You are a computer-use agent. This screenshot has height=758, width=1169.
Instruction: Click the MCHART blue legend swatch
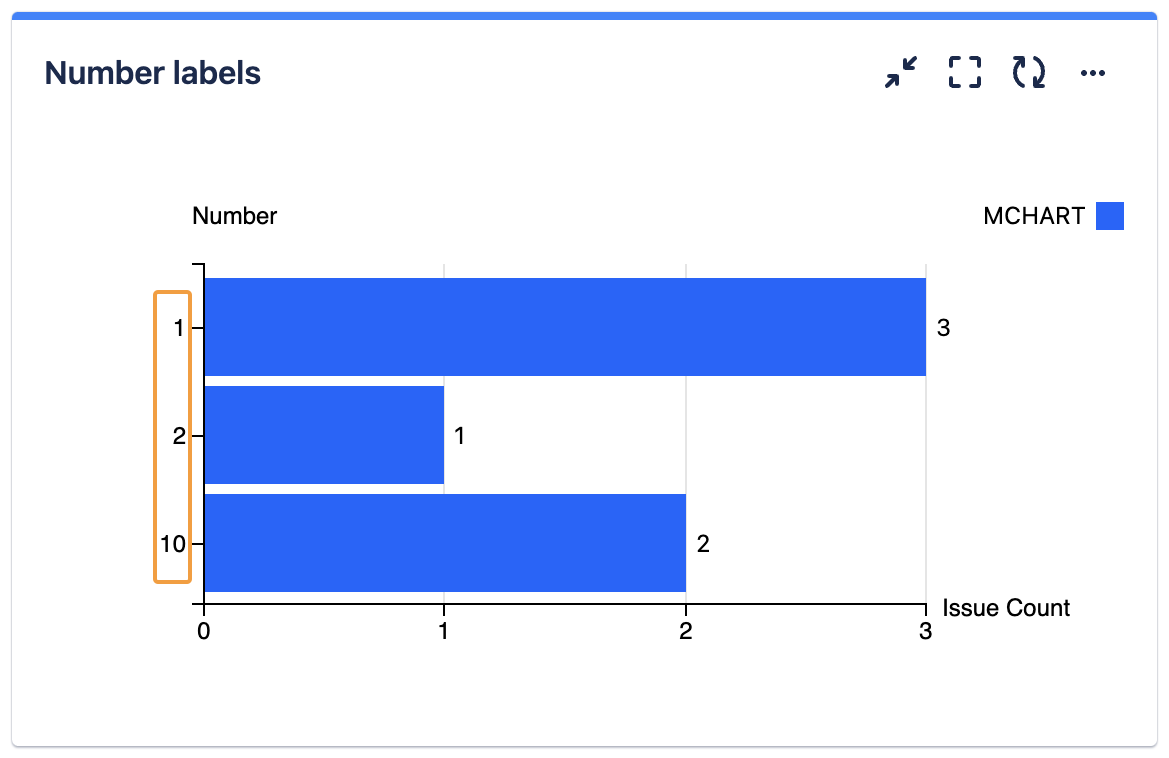[1110, 216]
